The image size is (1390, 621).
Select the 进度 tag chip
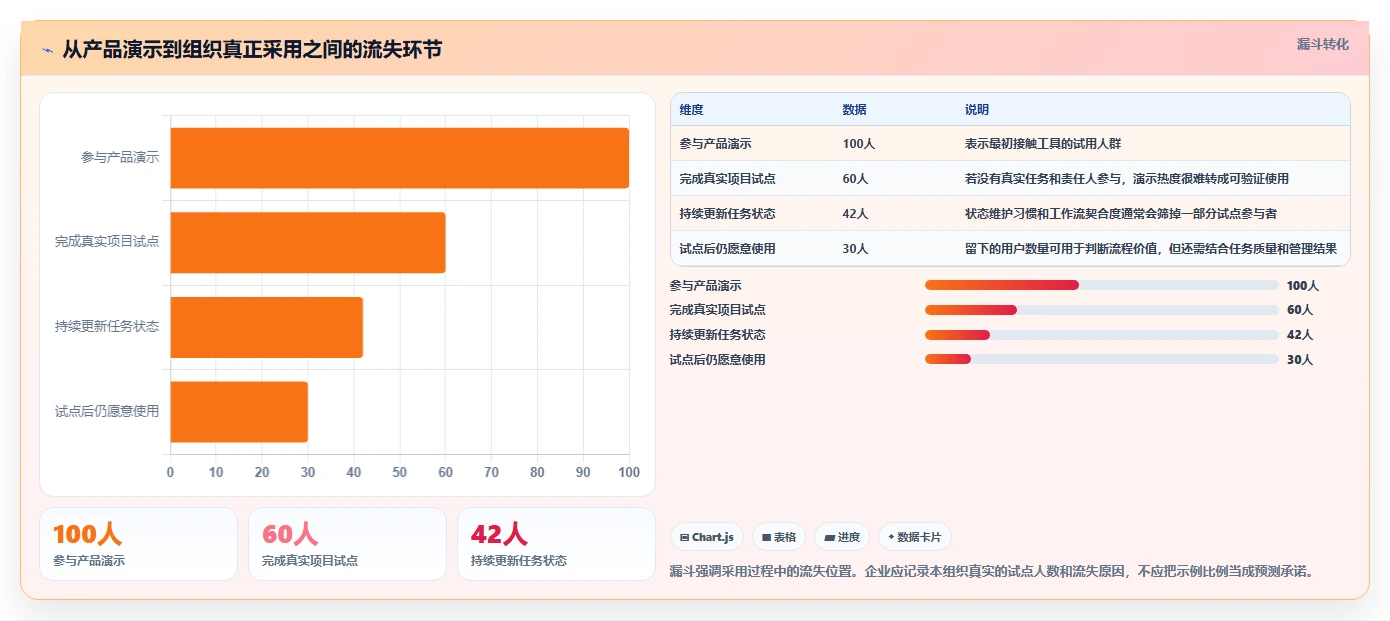pyautogui.click(x=842, y=537)
